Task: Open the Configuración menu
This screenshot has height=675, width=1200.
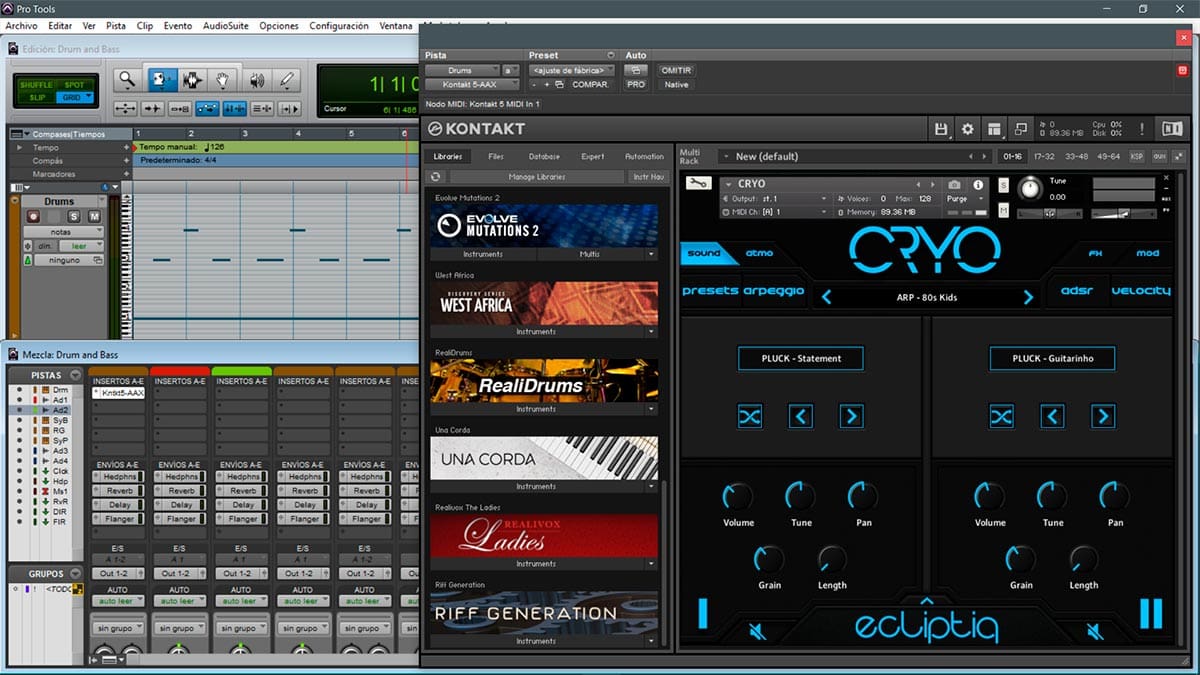Action: point(339,25)
